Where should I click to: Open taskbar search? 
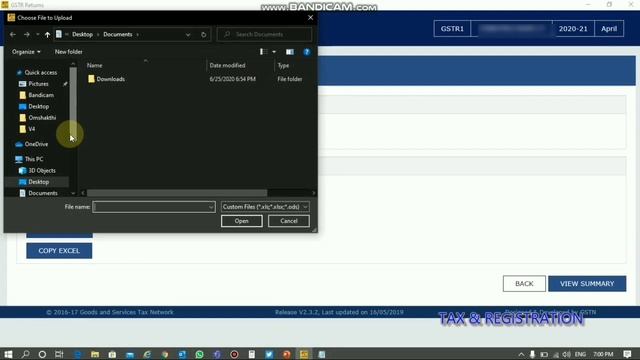(25, 354)
